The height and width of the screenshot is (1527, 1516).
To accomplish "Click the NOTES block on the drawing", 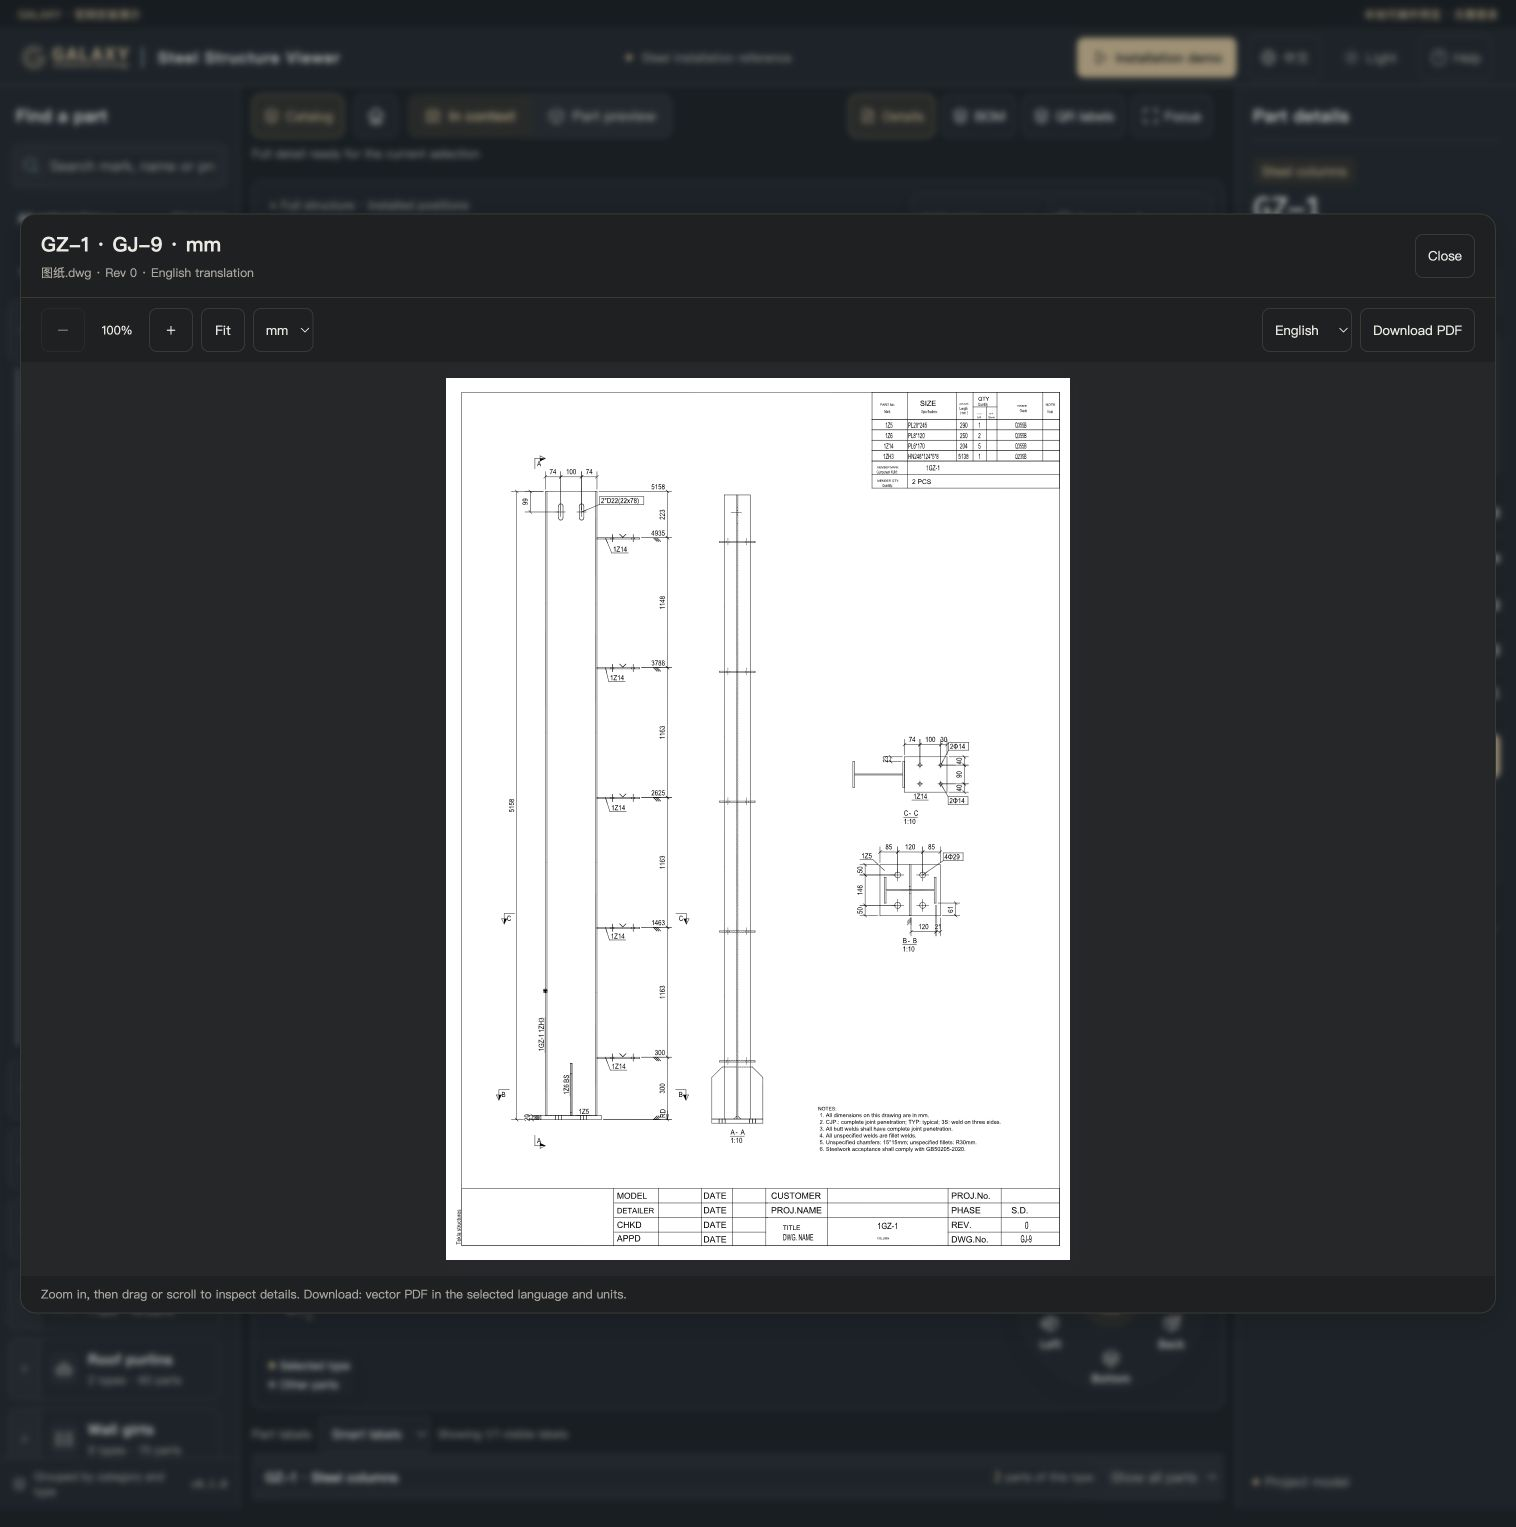I will tap(909, 1129).
